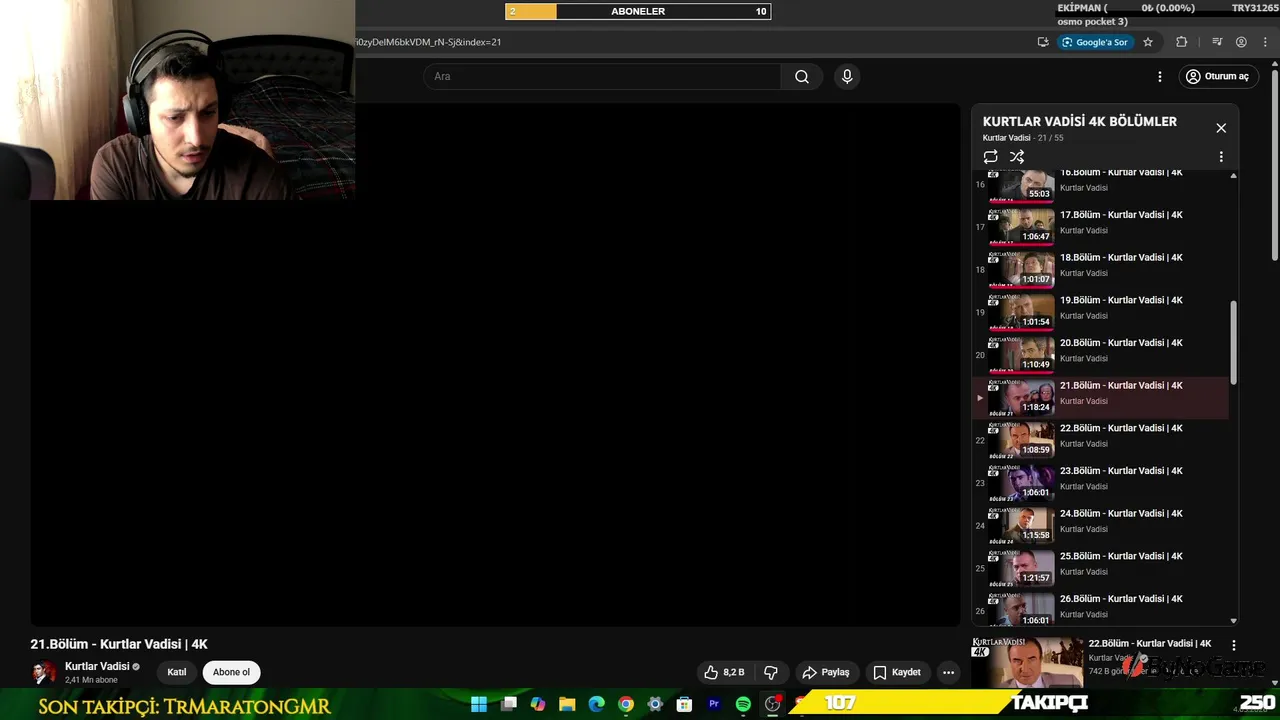Open more actions menu beside Kaydet
The width and height of the screenshot is (1280, 720).
click(948, 673)
